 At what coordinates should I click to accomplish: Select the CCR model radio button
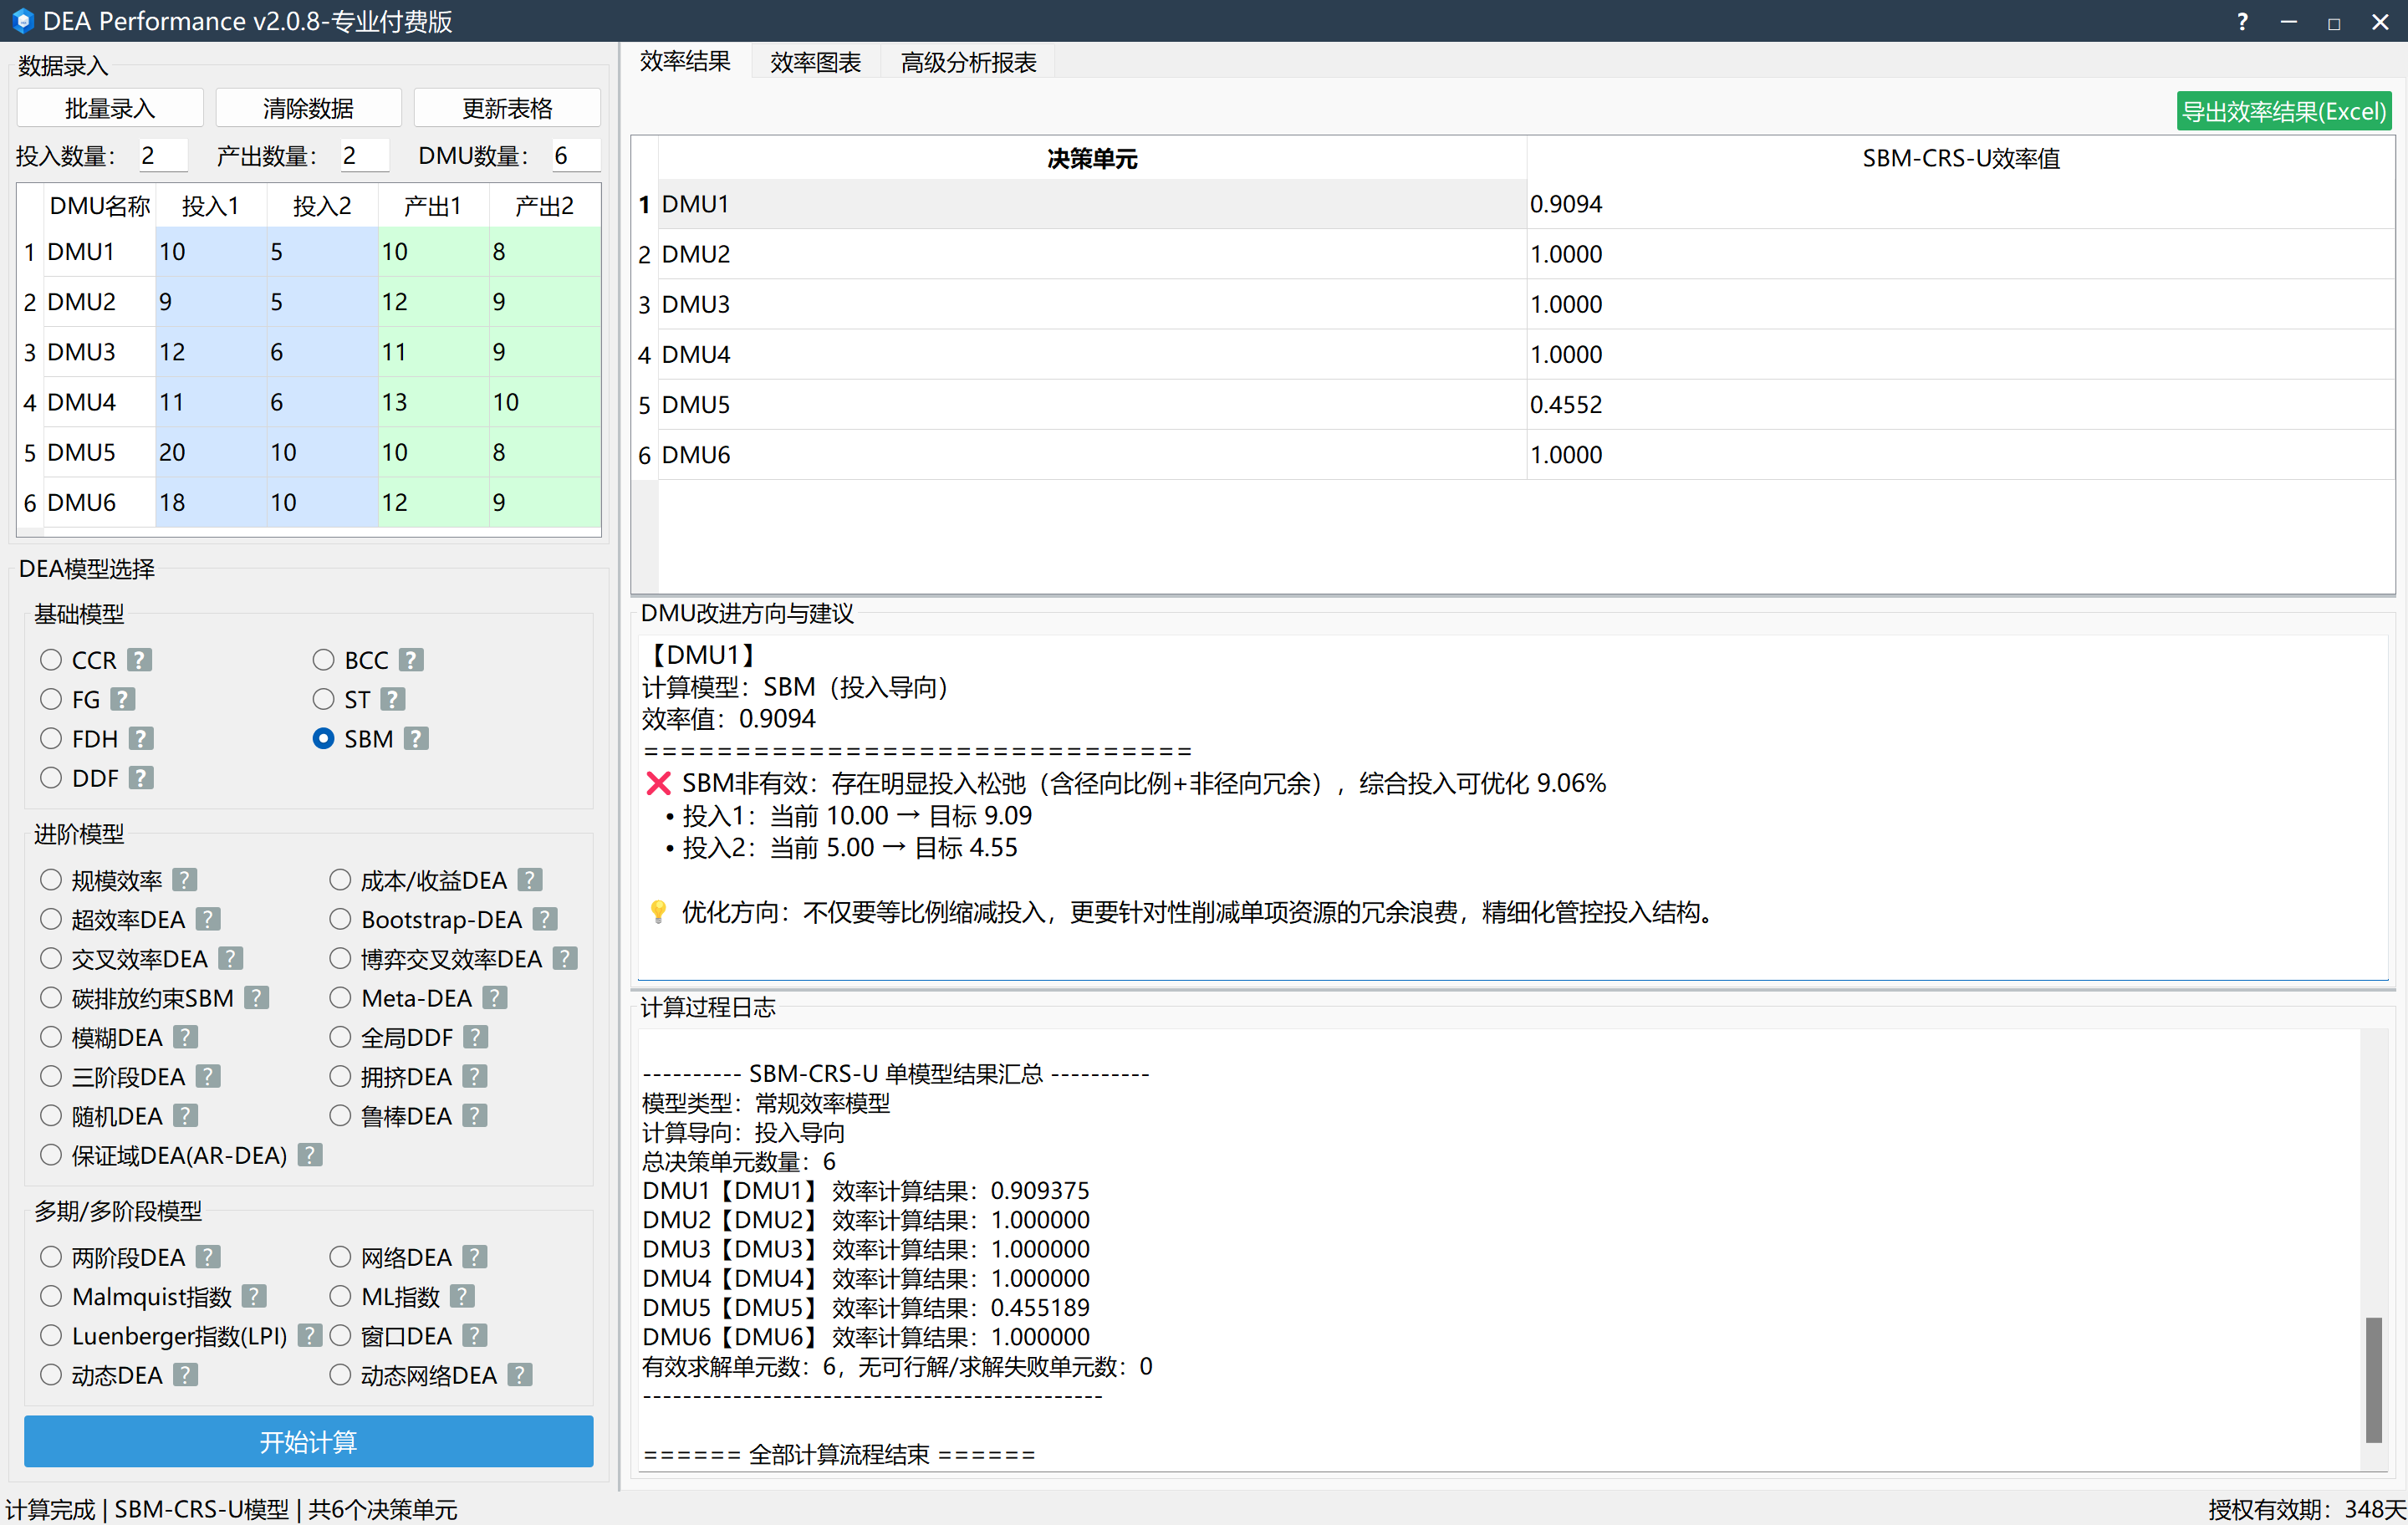coord(51,660)
